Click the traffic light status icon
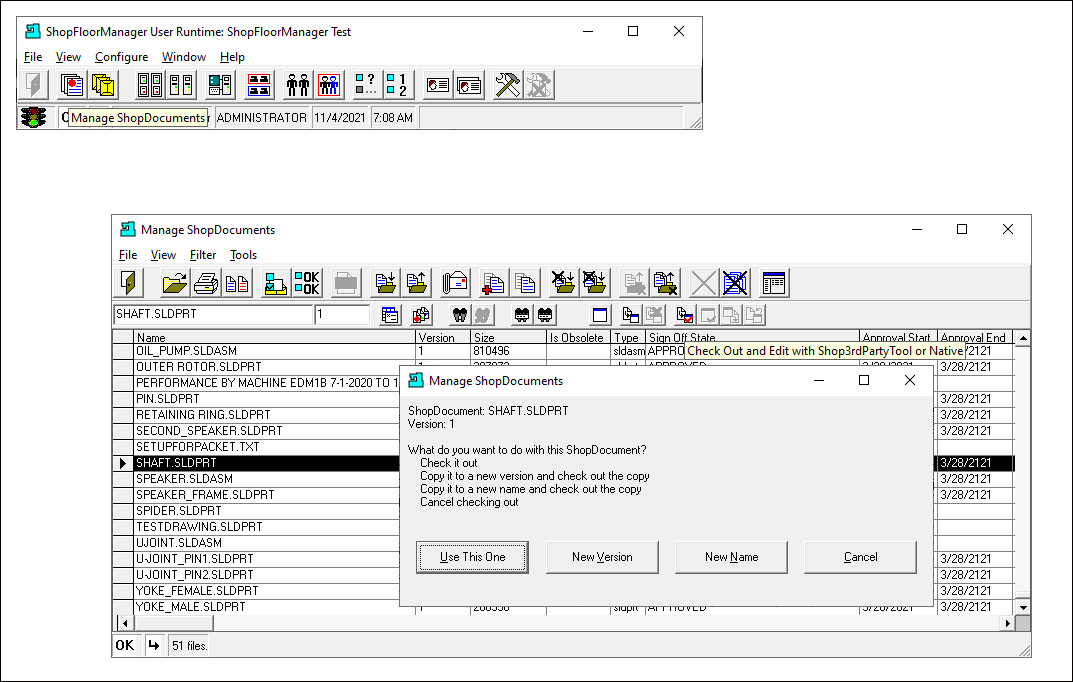 [33, 117]
